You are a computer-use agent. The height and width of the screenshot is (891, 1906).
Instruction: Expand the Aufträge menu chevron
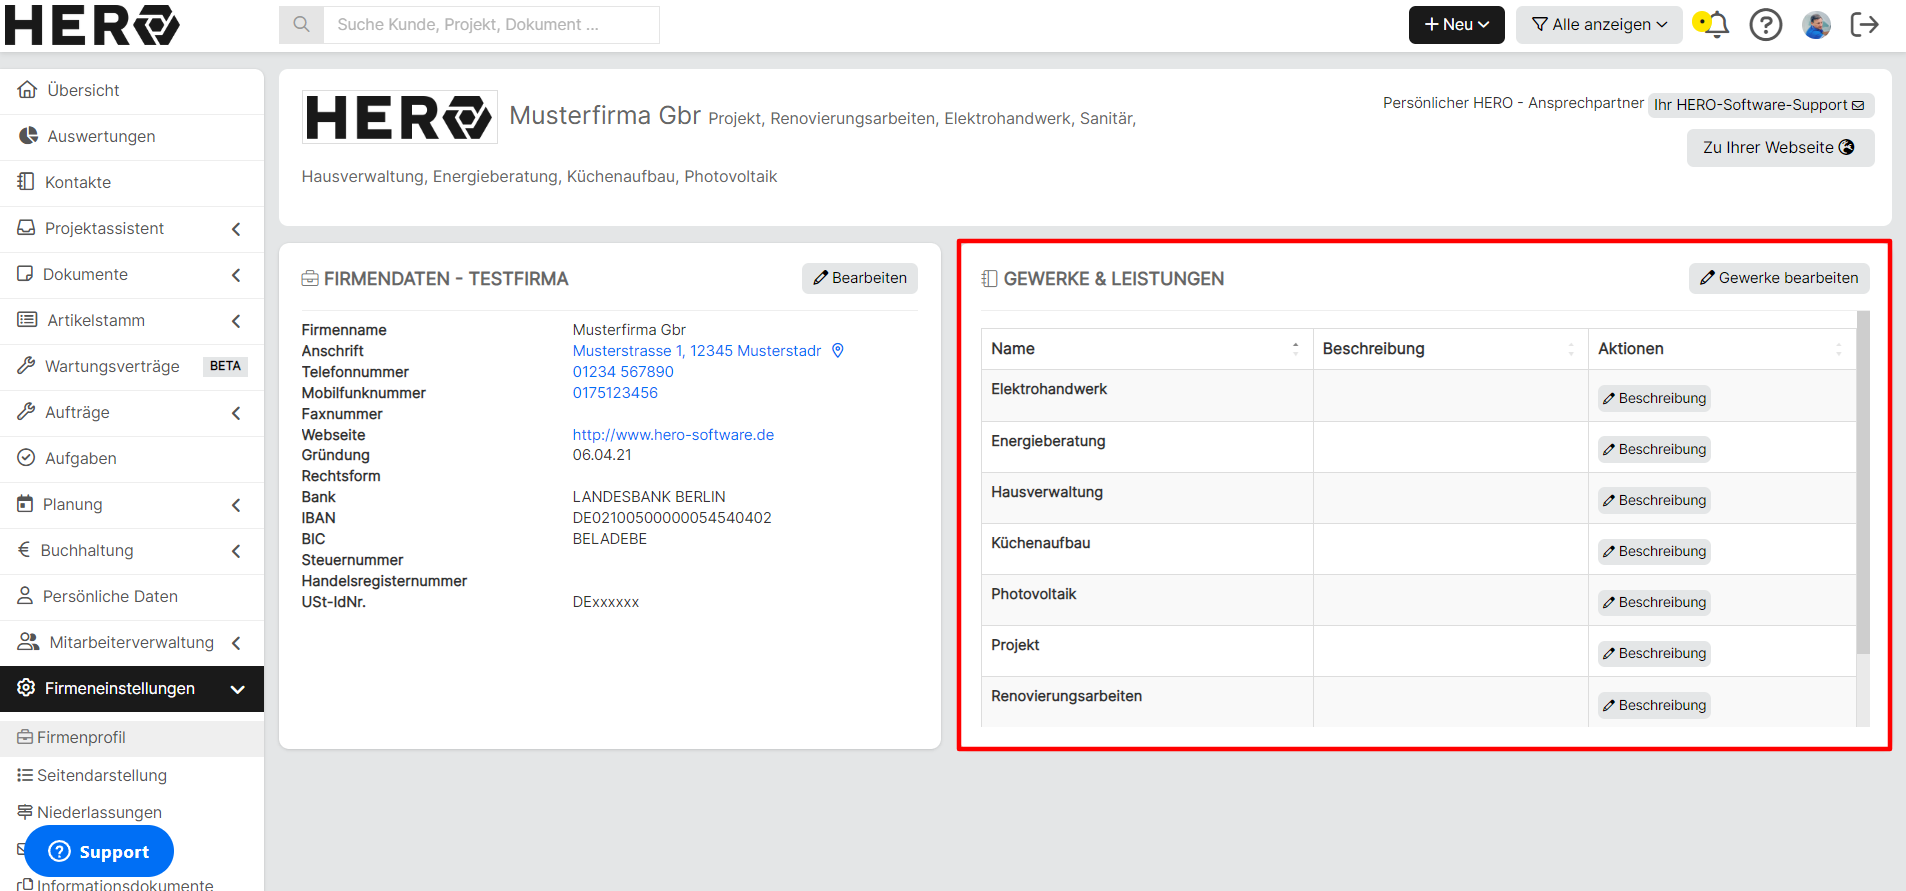click(236, 413)
